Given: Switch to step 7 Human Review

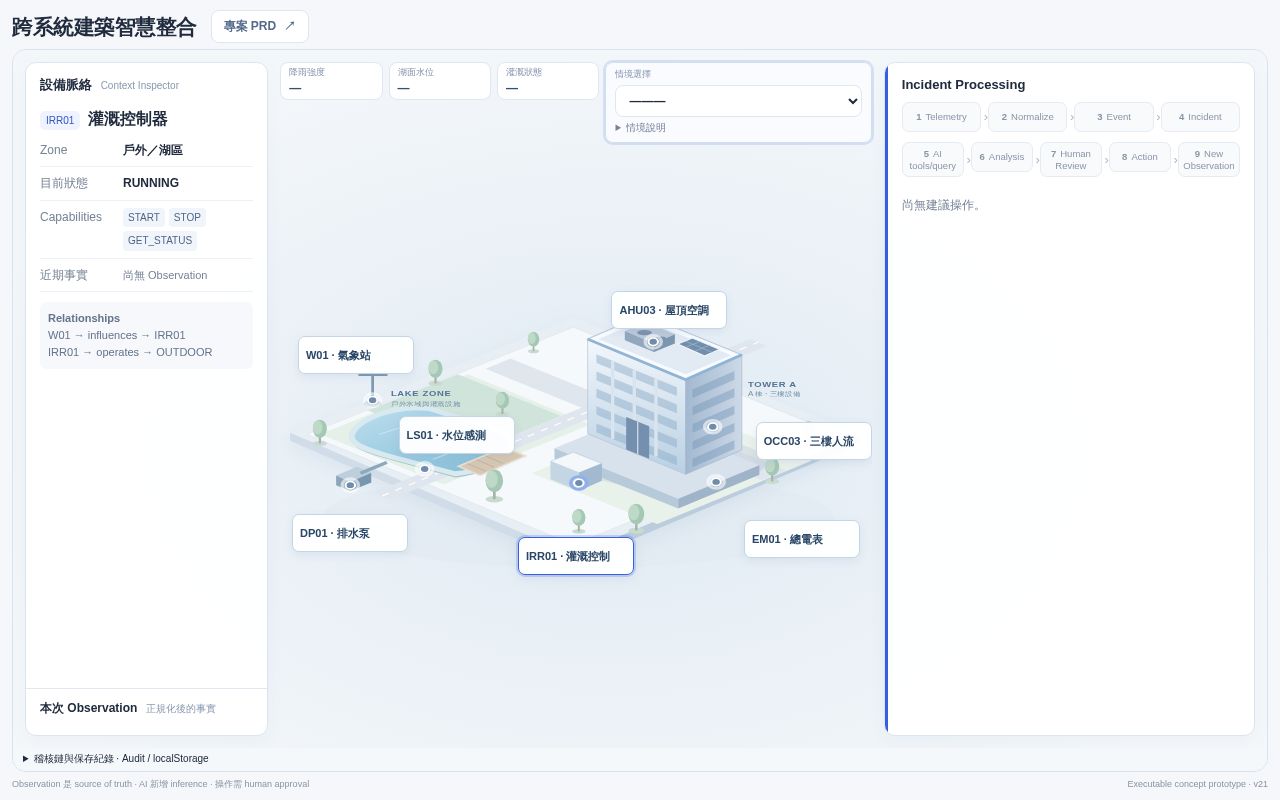Looking at the screenshot, I should pos(1071,160).
